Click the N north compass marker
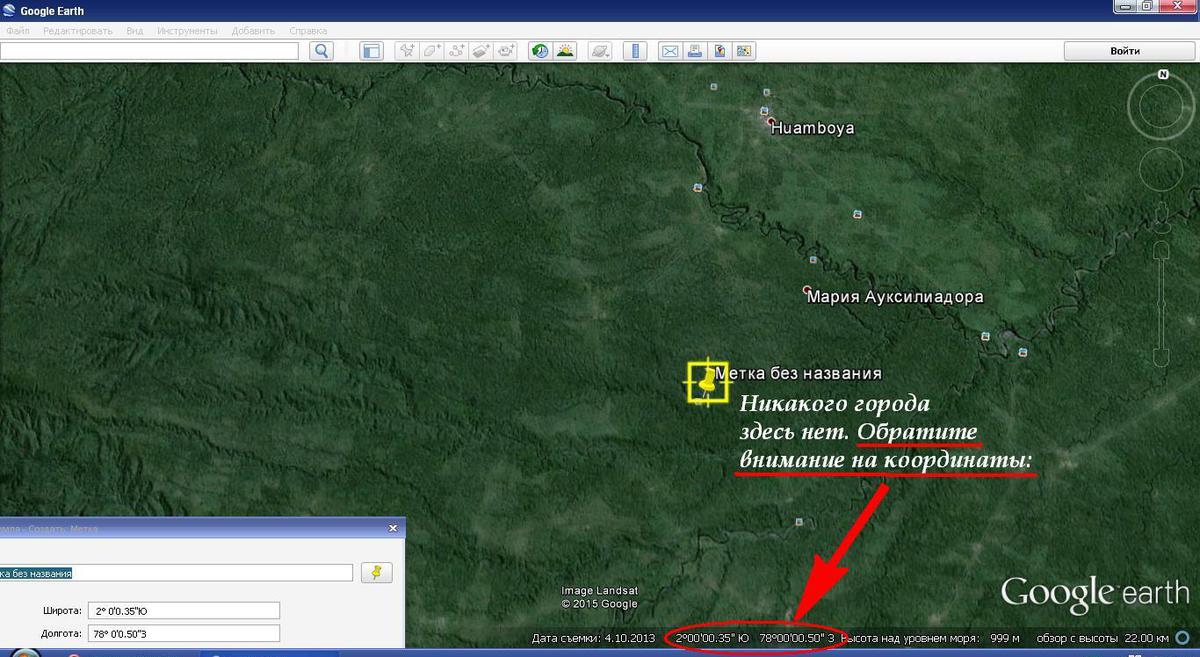Screen dimensions: 1200x657 click(1163, 75)
